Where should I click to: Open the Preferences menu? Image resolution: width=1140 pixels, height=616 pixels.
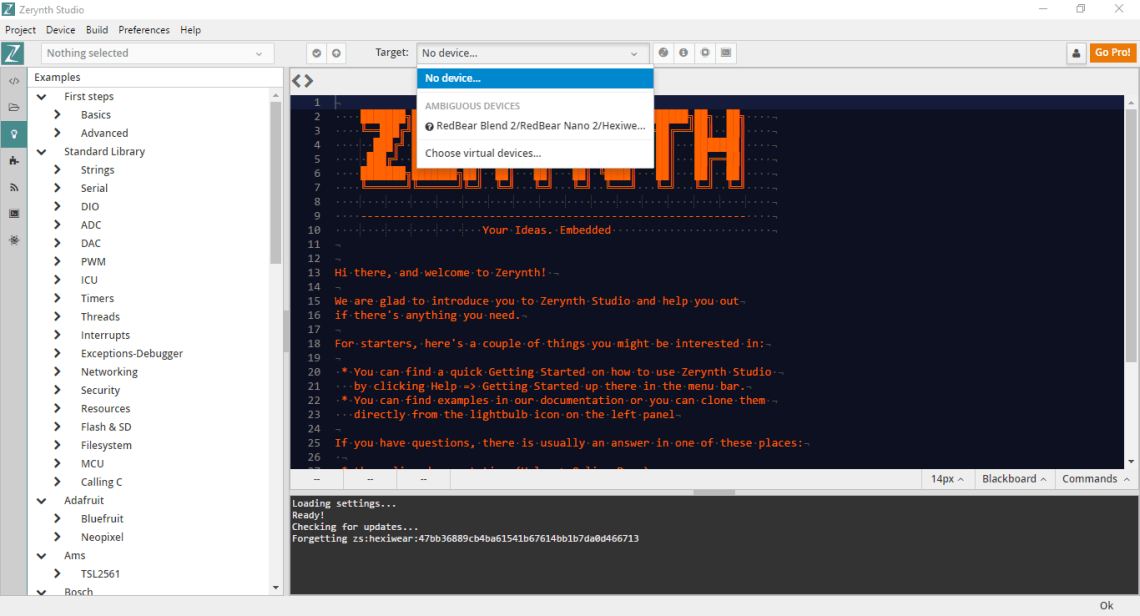(144, 30)
